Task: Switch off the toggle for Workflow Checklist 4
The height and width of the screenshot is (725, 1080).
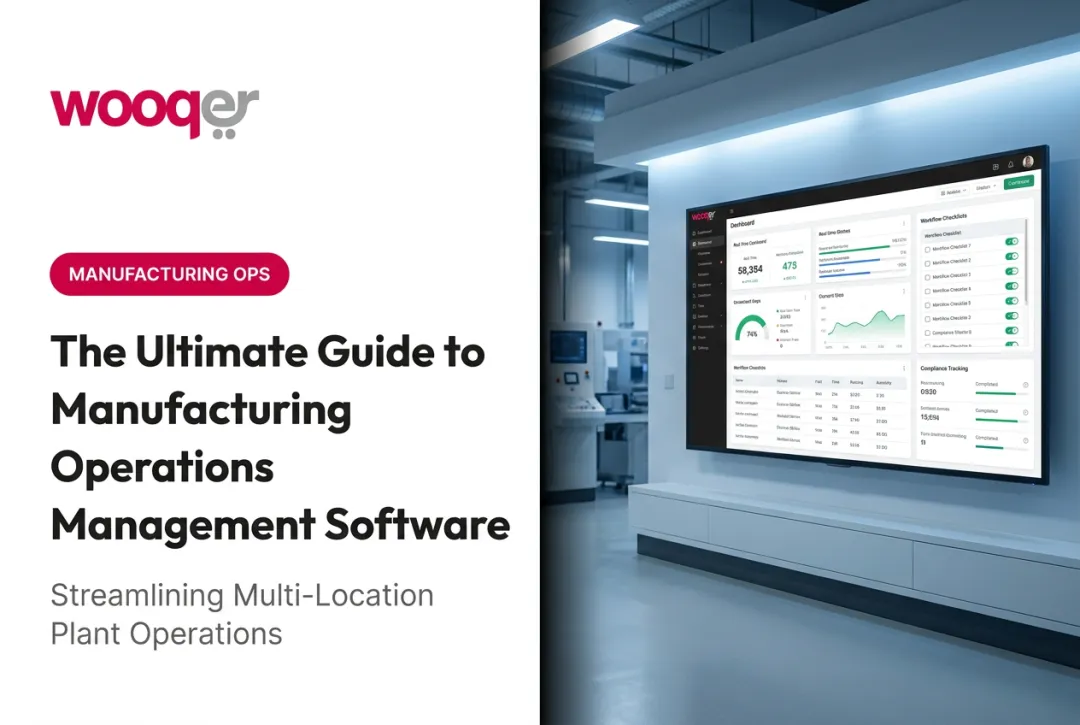Action: (x=1012, y=286)
